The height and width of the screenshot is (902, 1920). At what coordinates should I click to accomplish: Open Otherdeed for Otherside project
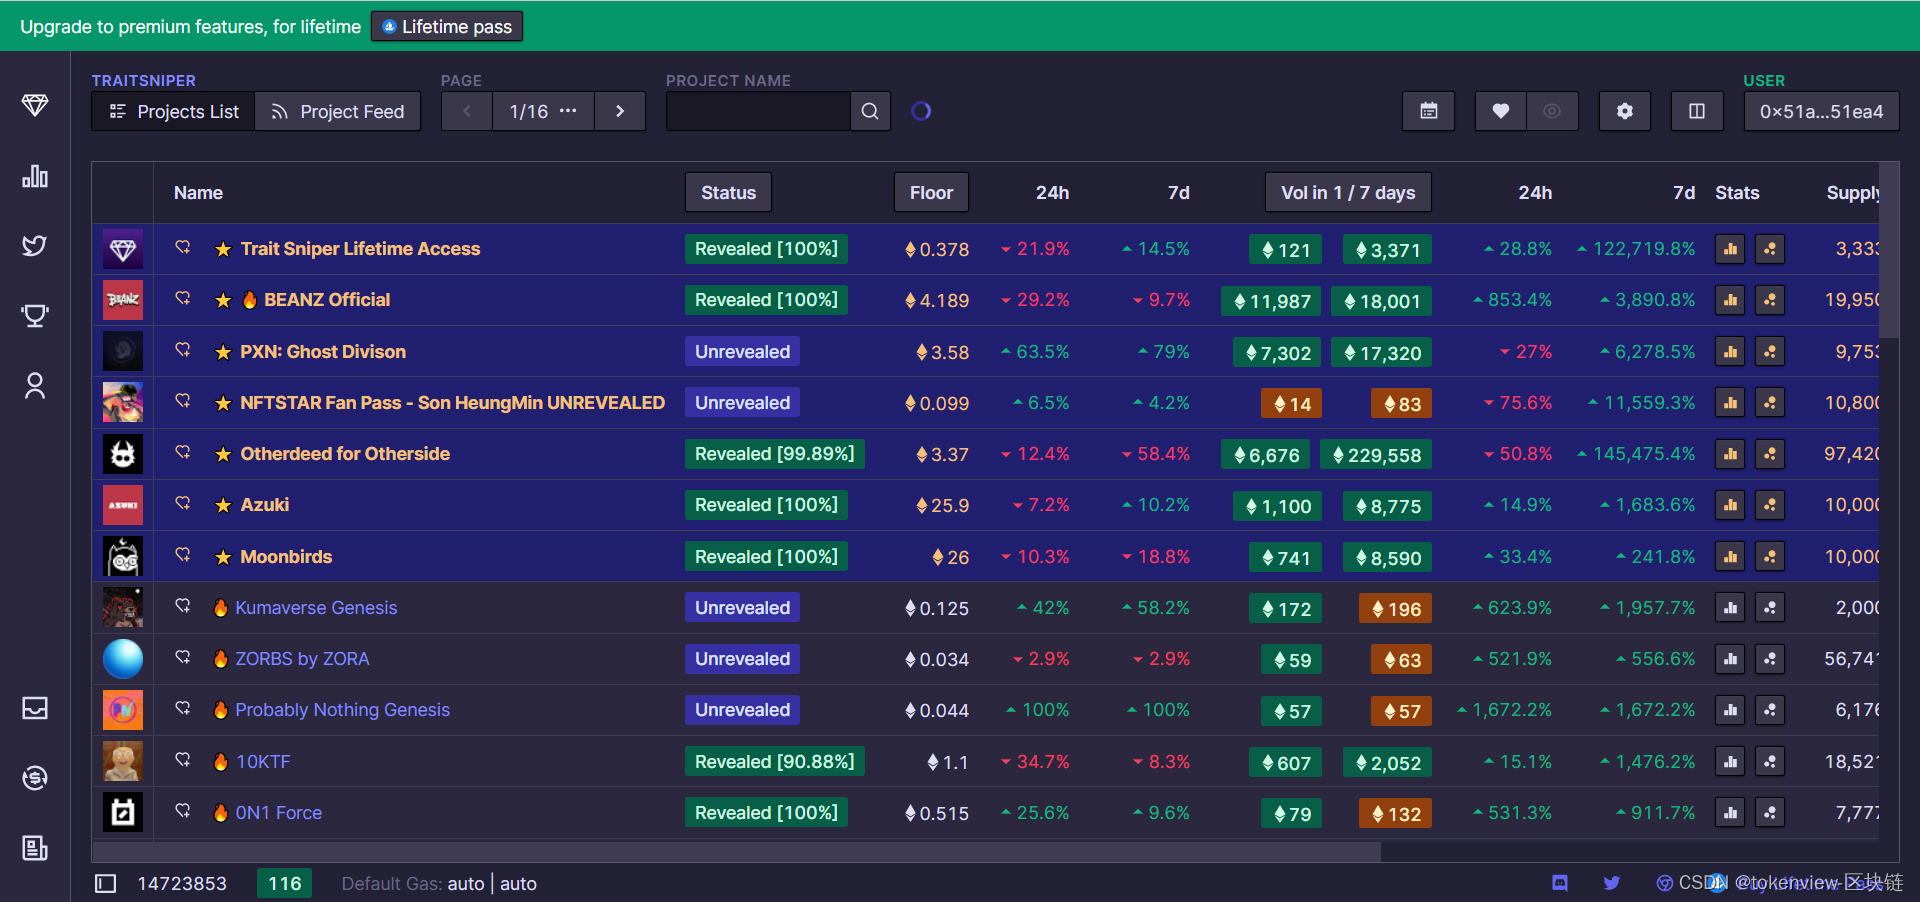pos(345,454)
